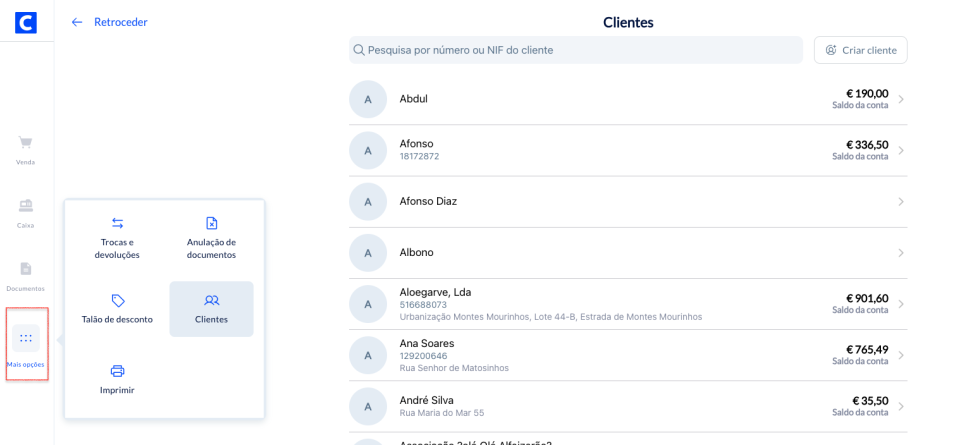Click the Criar cliente button

(860, 50)
